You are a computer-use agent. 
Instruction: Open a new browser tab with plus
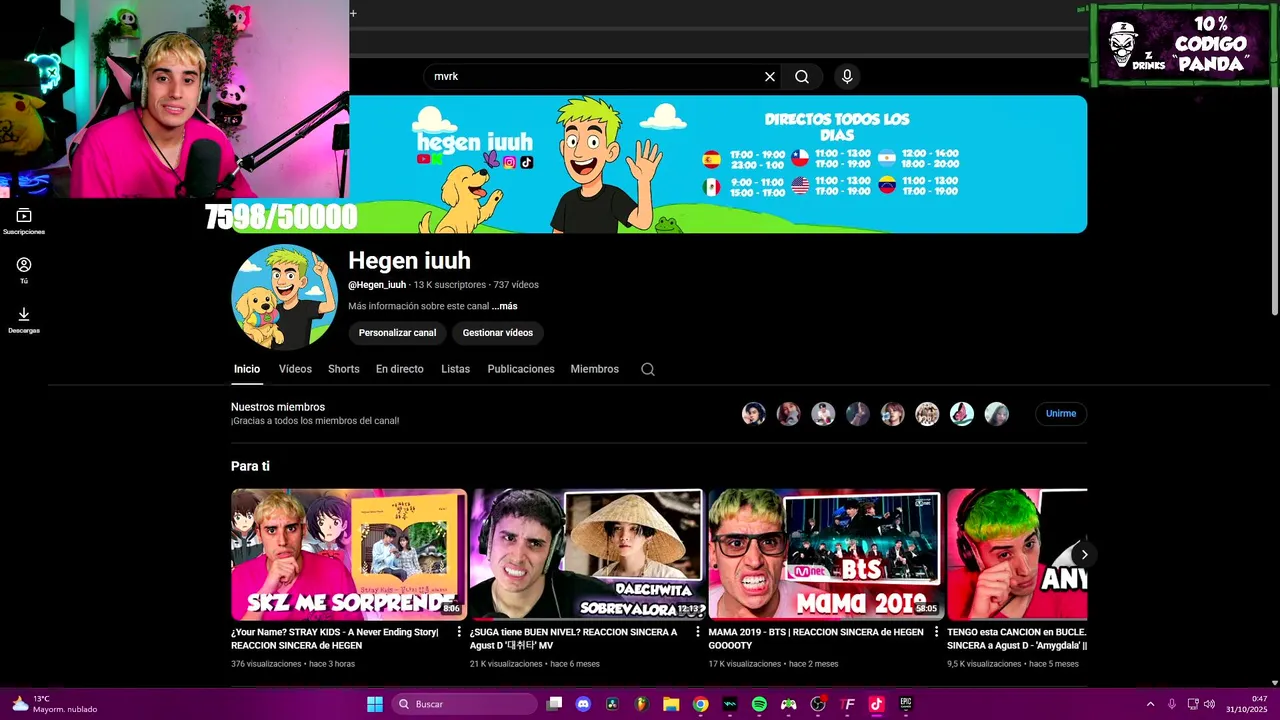click(353, 13)
